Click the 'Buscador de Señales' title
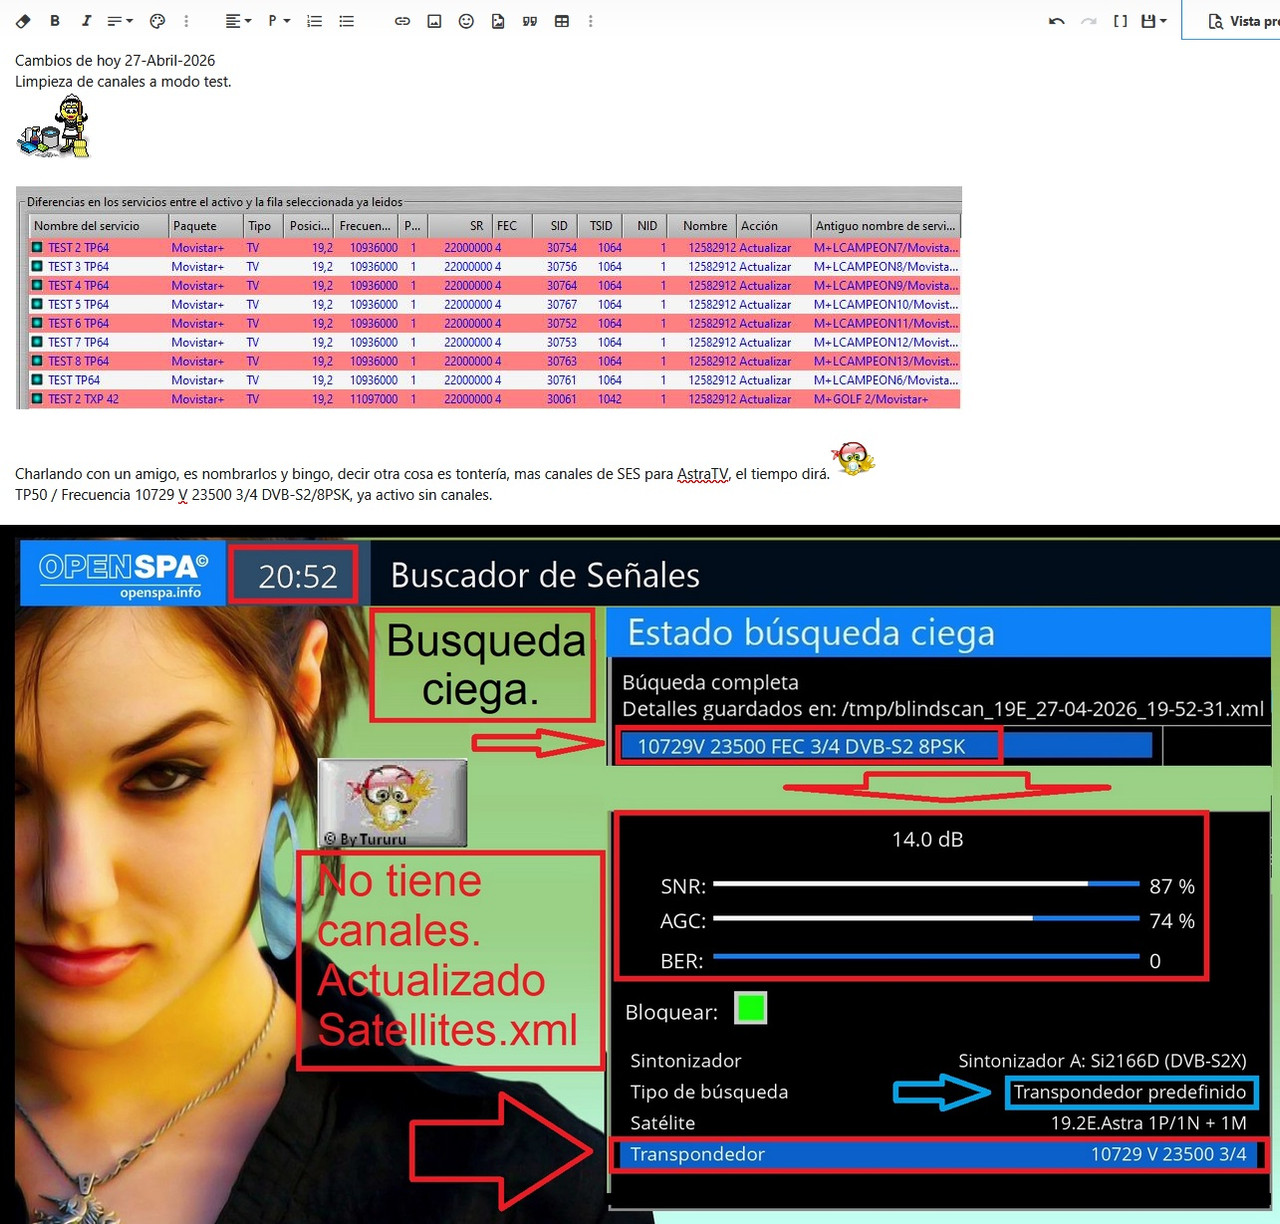 545,575
